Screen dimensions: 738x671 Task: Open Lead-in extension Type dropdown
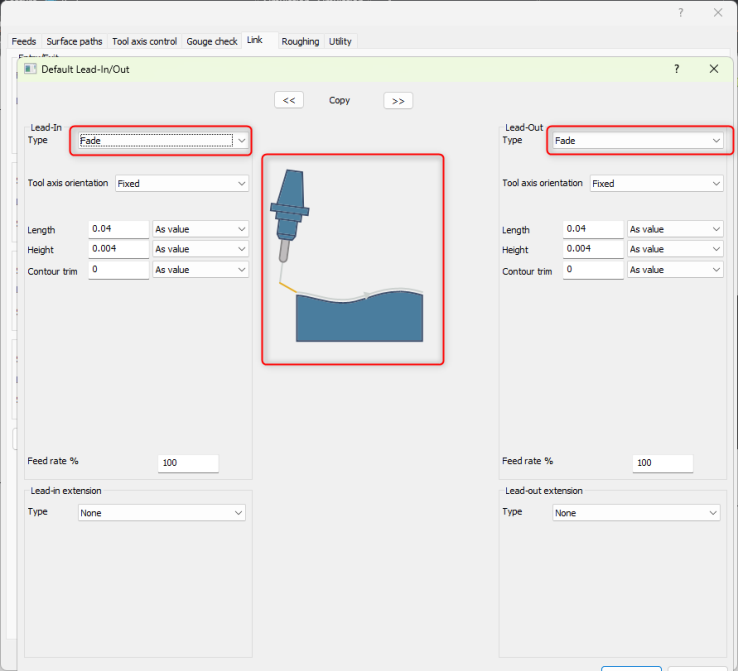[x=162, y=513]
